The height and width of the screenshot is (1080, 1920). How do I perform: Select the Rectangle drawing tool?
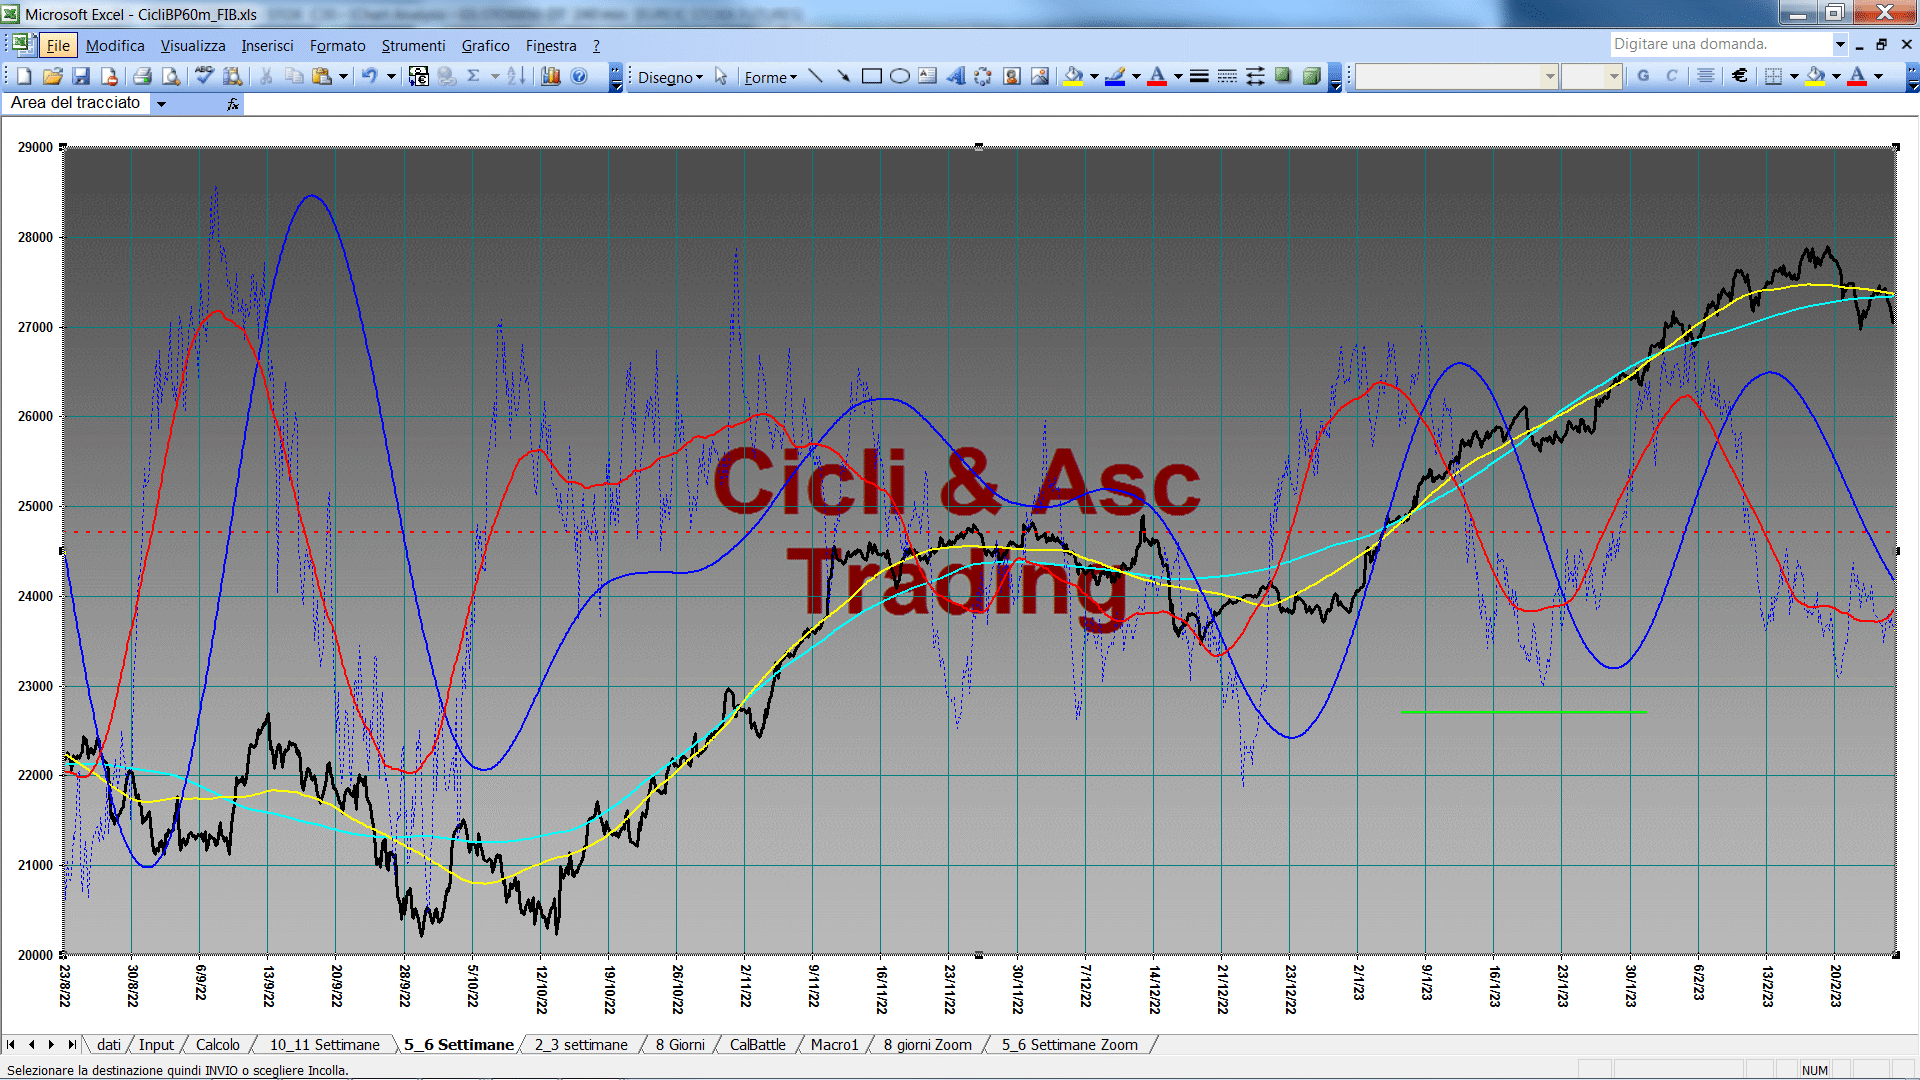[x=871, y=76]
